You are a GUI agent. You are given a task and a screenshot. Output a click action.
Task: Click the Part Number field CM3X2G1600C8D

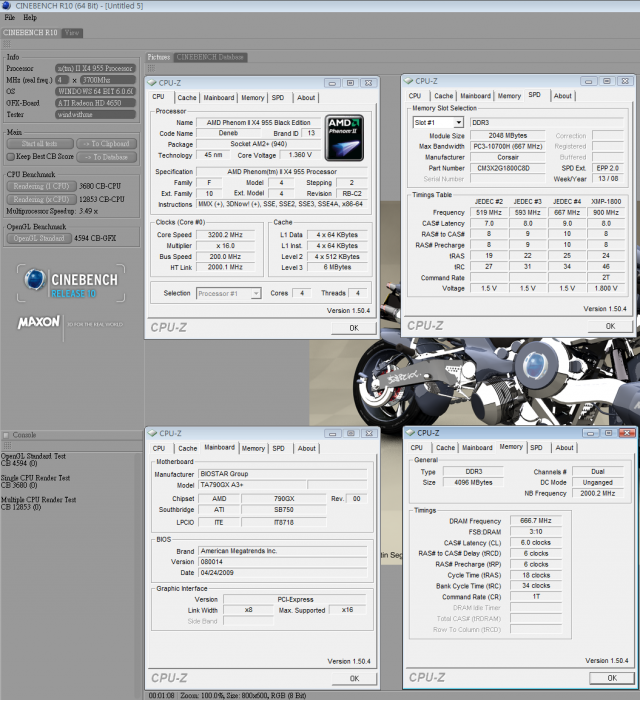point(508,168)
